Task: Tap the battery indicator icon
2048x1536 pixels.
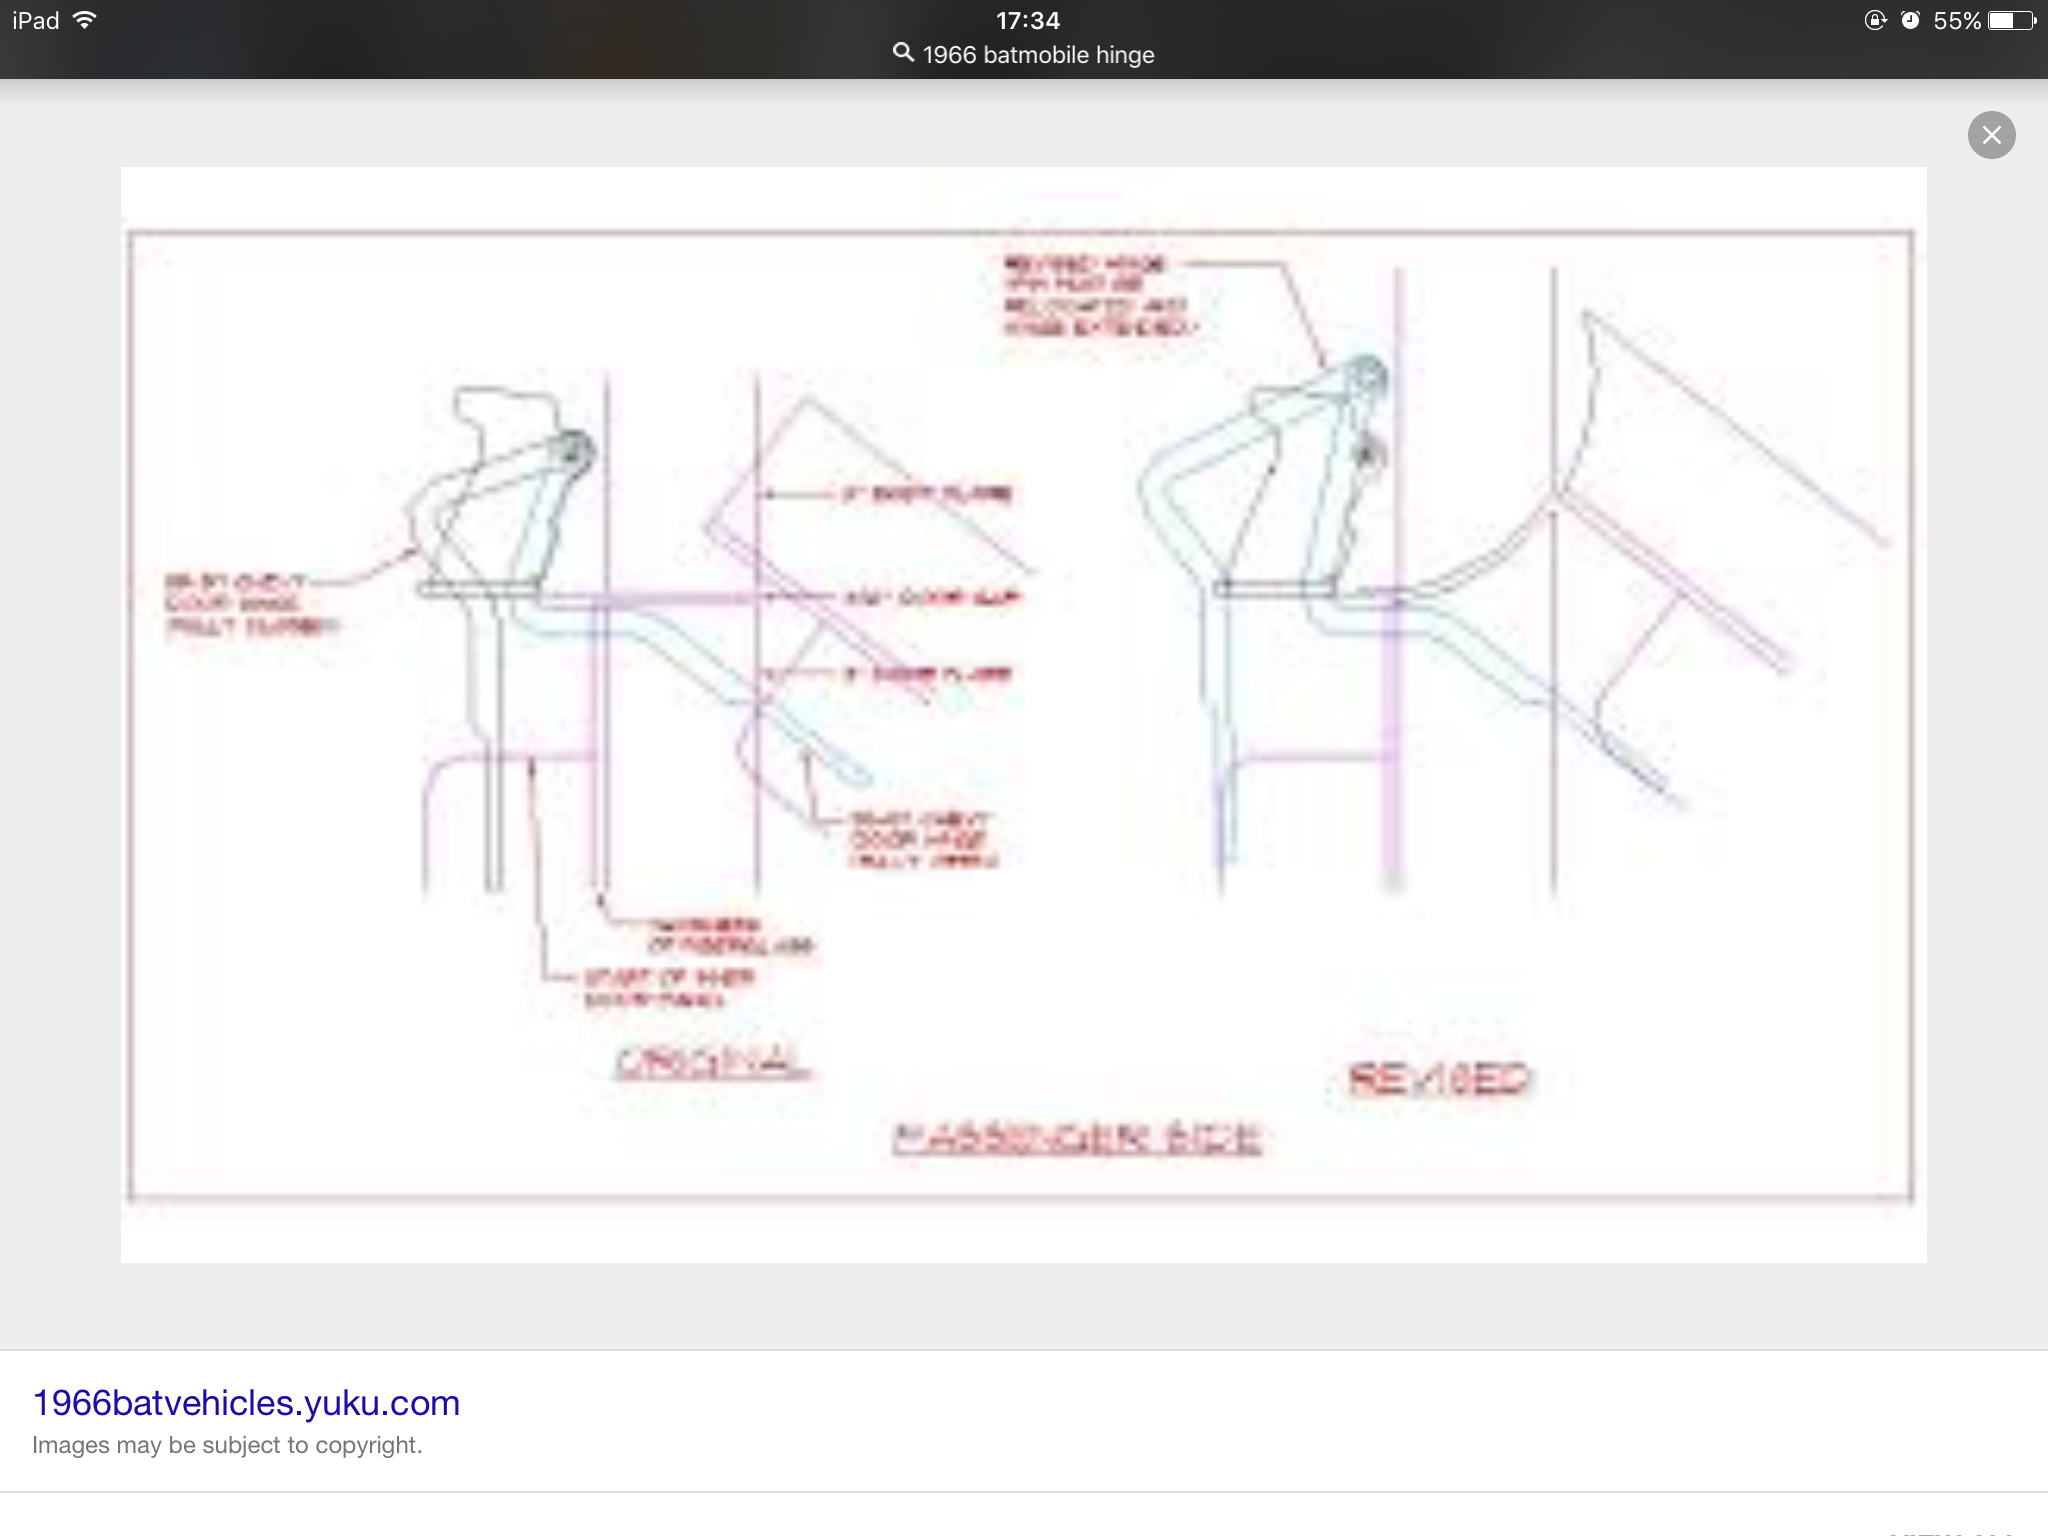Action: 2012,20
